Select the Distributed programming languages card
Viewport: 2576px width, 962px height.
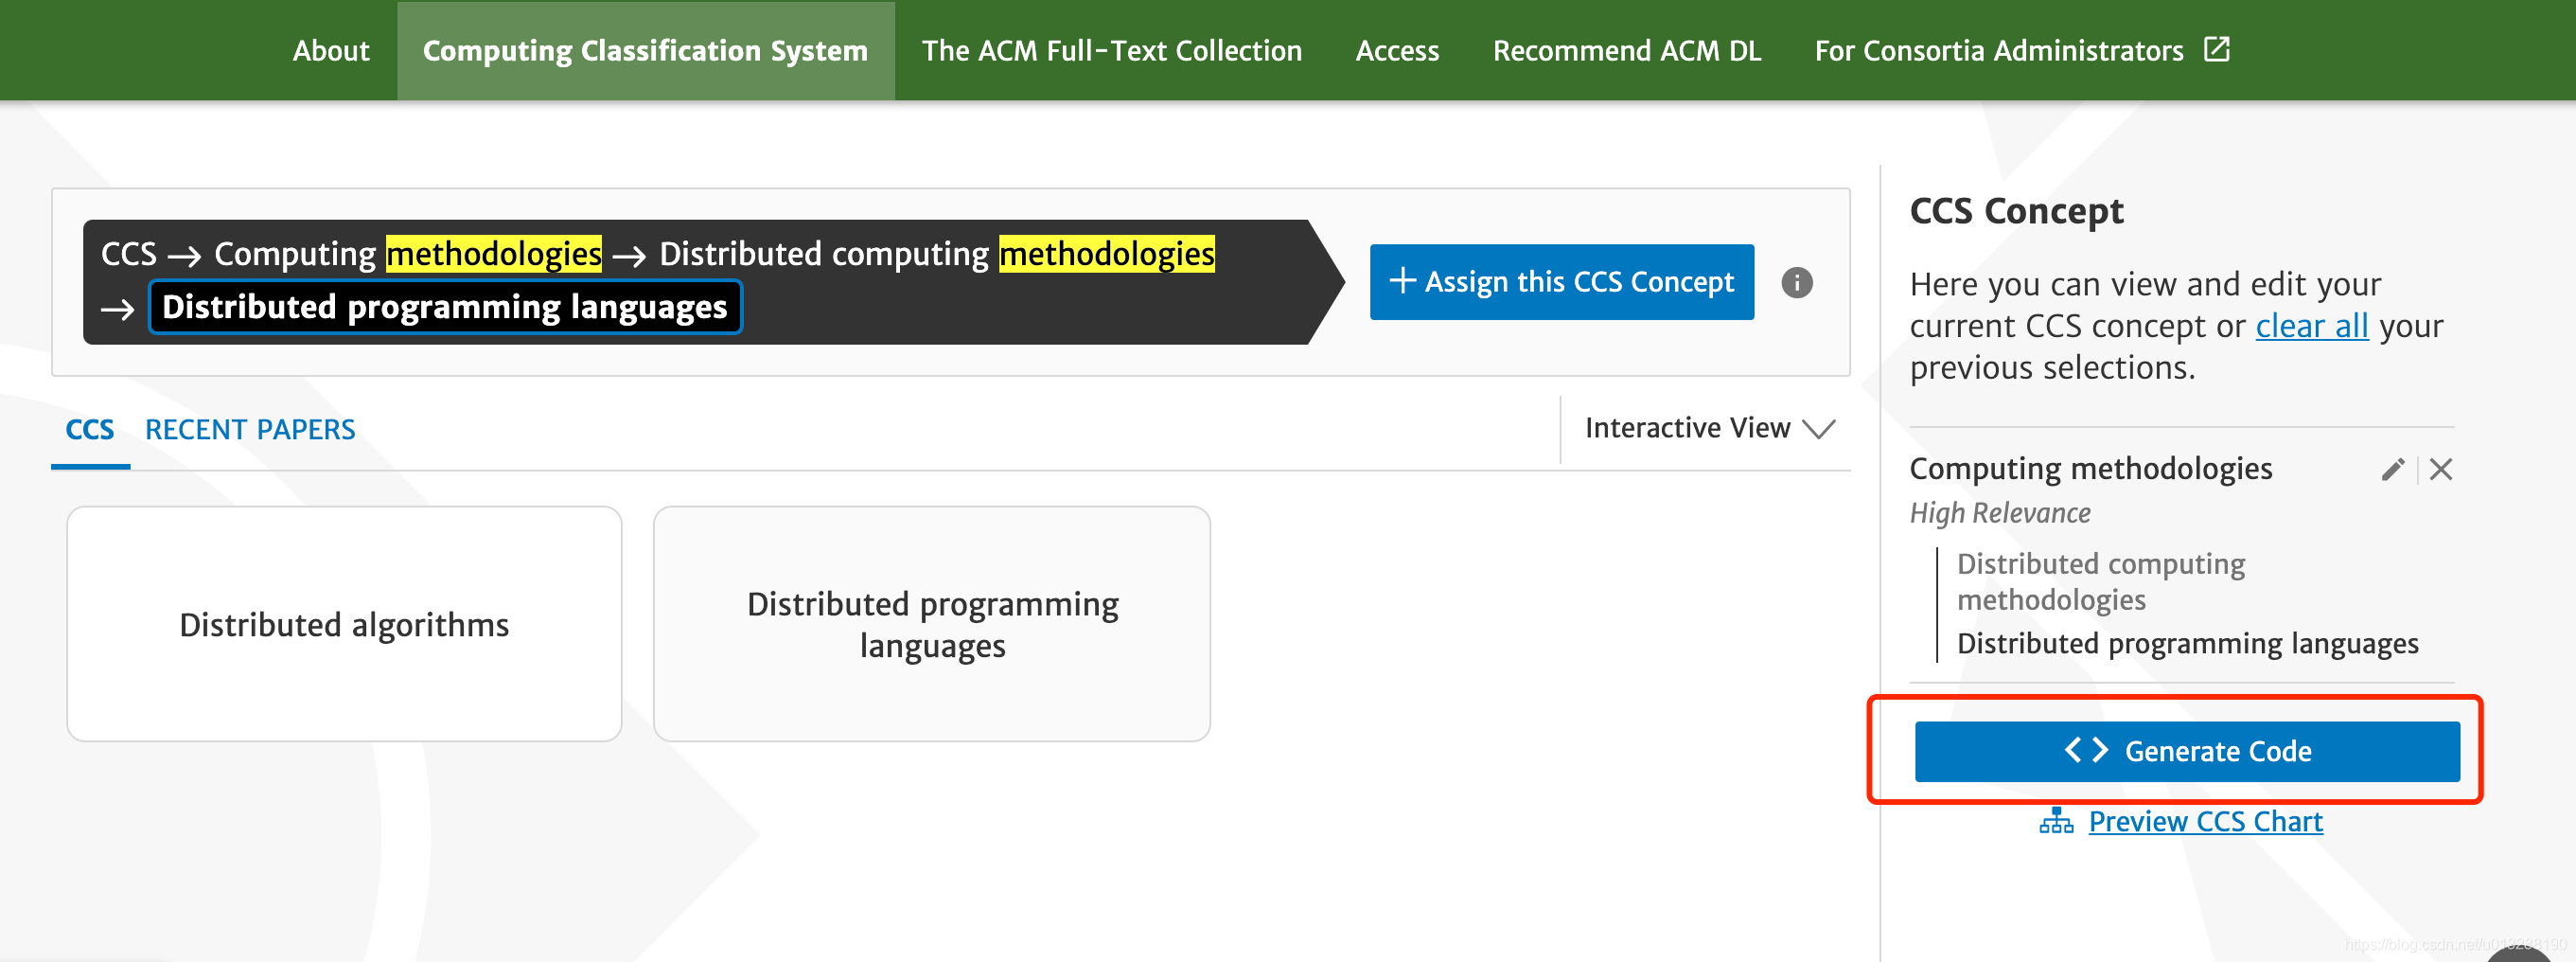pyautogui.click(x=931, y=623)
